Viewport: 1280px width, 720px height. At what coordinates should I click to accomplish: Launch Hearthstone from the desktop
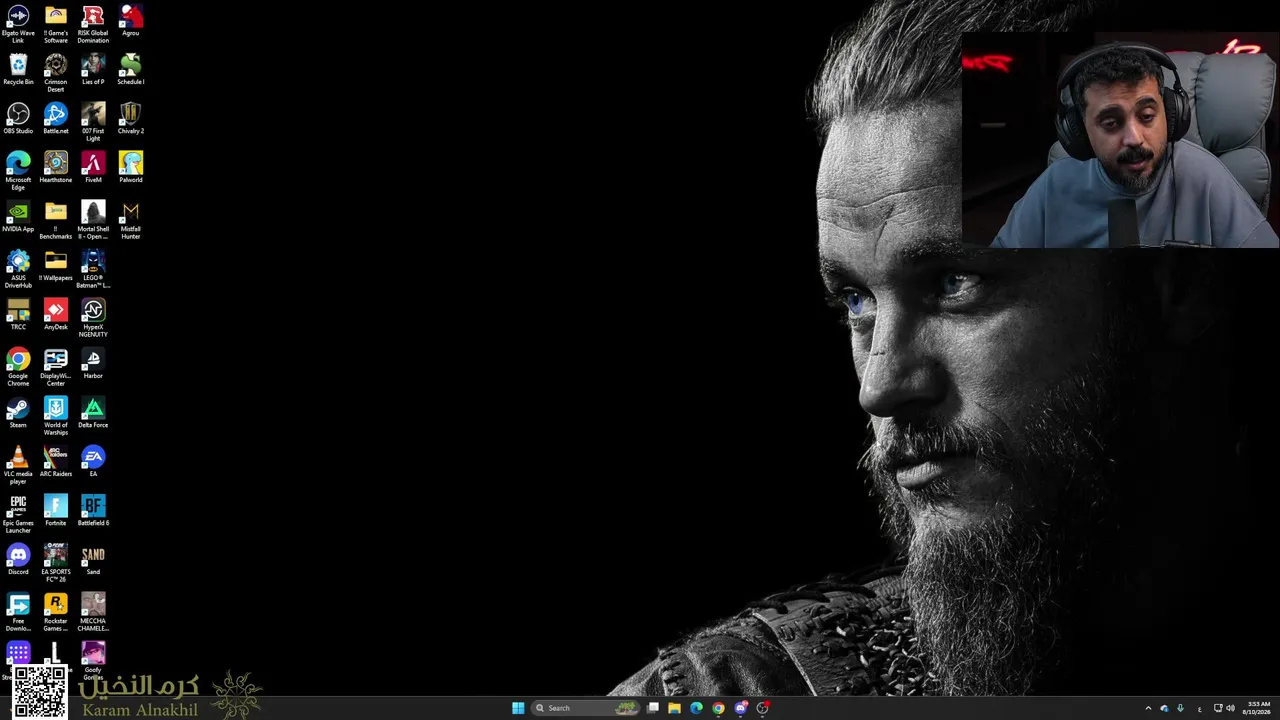(x=56, y=168)
